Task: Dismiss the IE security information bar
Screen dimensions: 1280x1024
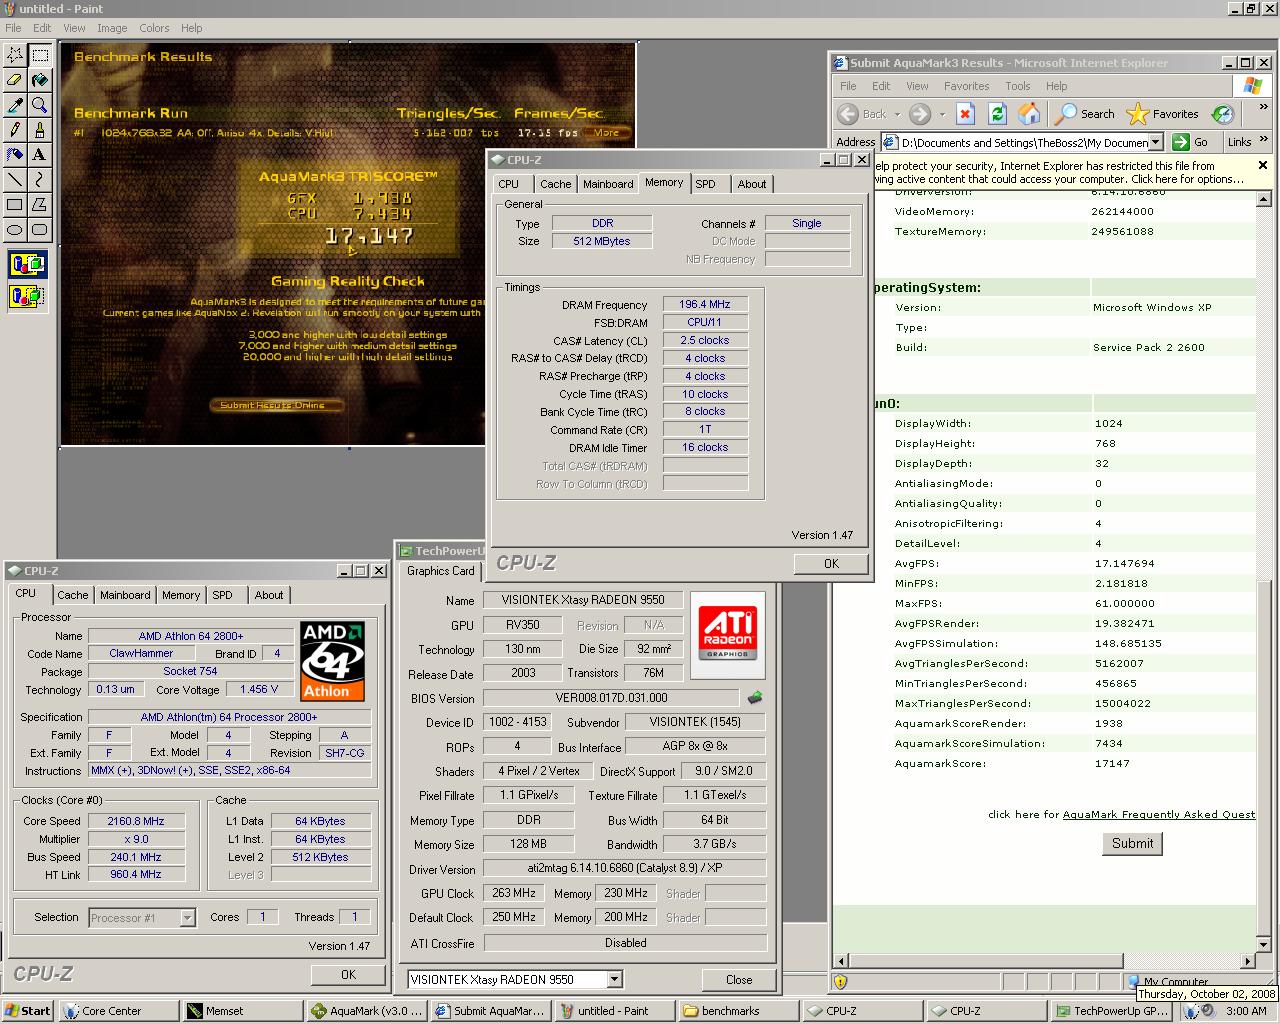Action: click(1262, 166)
